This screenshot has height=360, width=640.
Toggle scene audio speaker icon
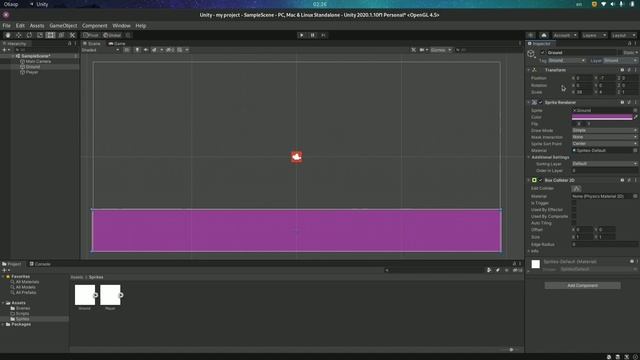[146, 50]
